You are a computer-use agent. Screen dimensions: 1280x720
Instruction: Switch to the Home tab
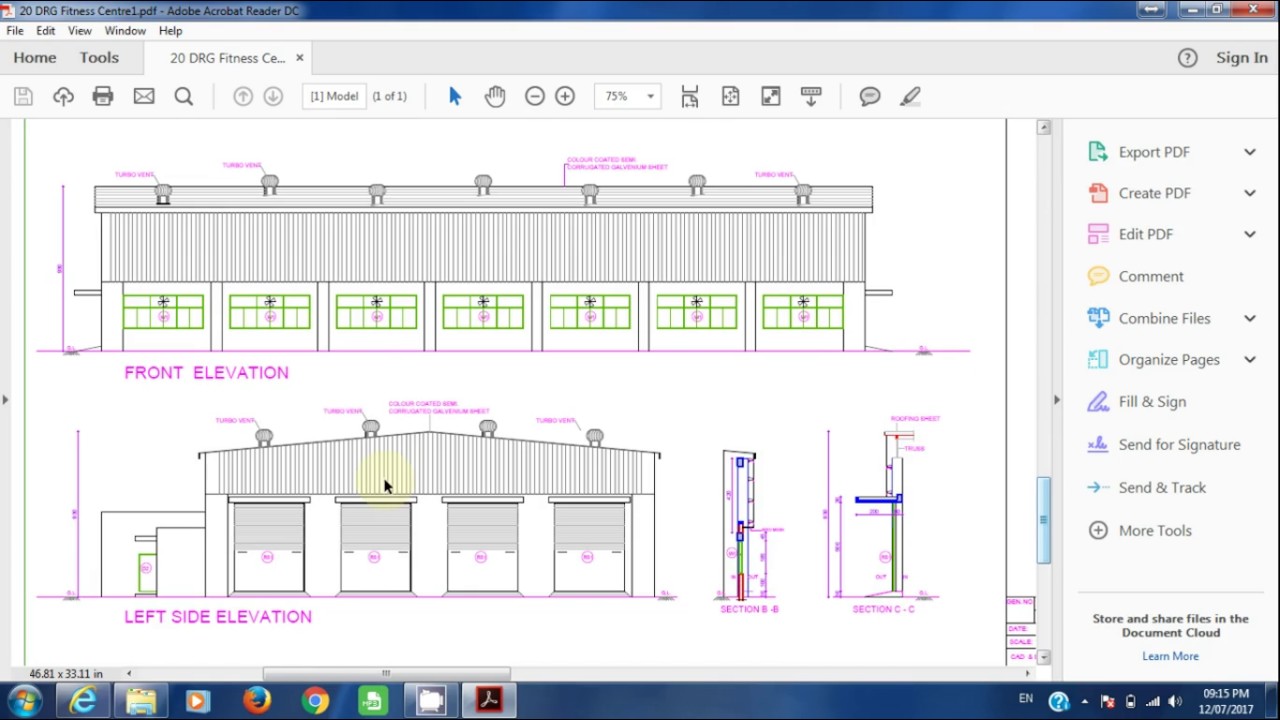point(35,58)
